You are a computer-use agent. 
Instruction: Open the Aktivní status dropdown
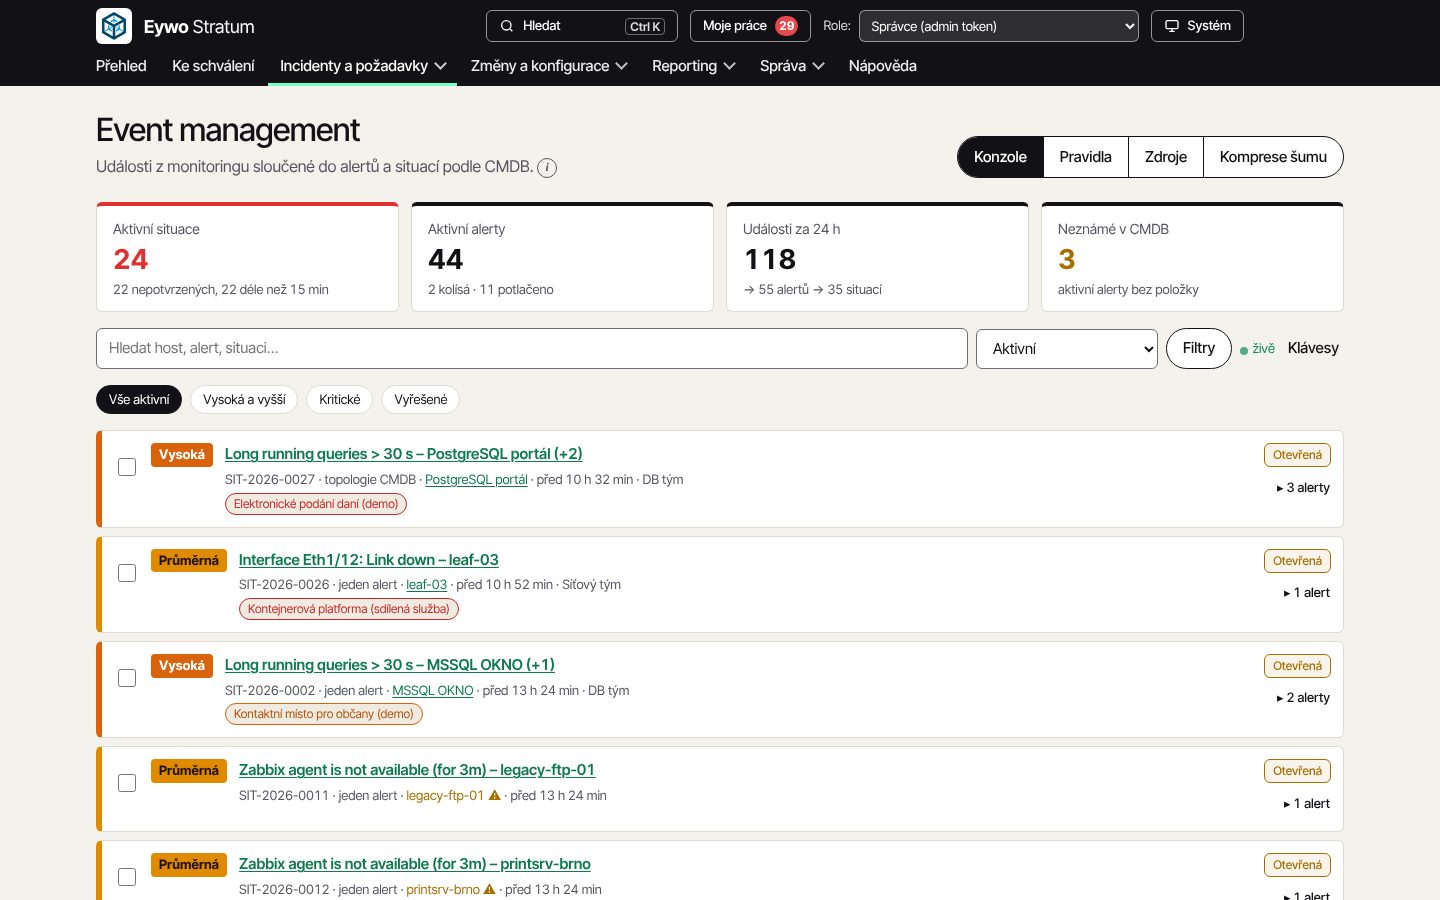click(x=1066, y=349)
